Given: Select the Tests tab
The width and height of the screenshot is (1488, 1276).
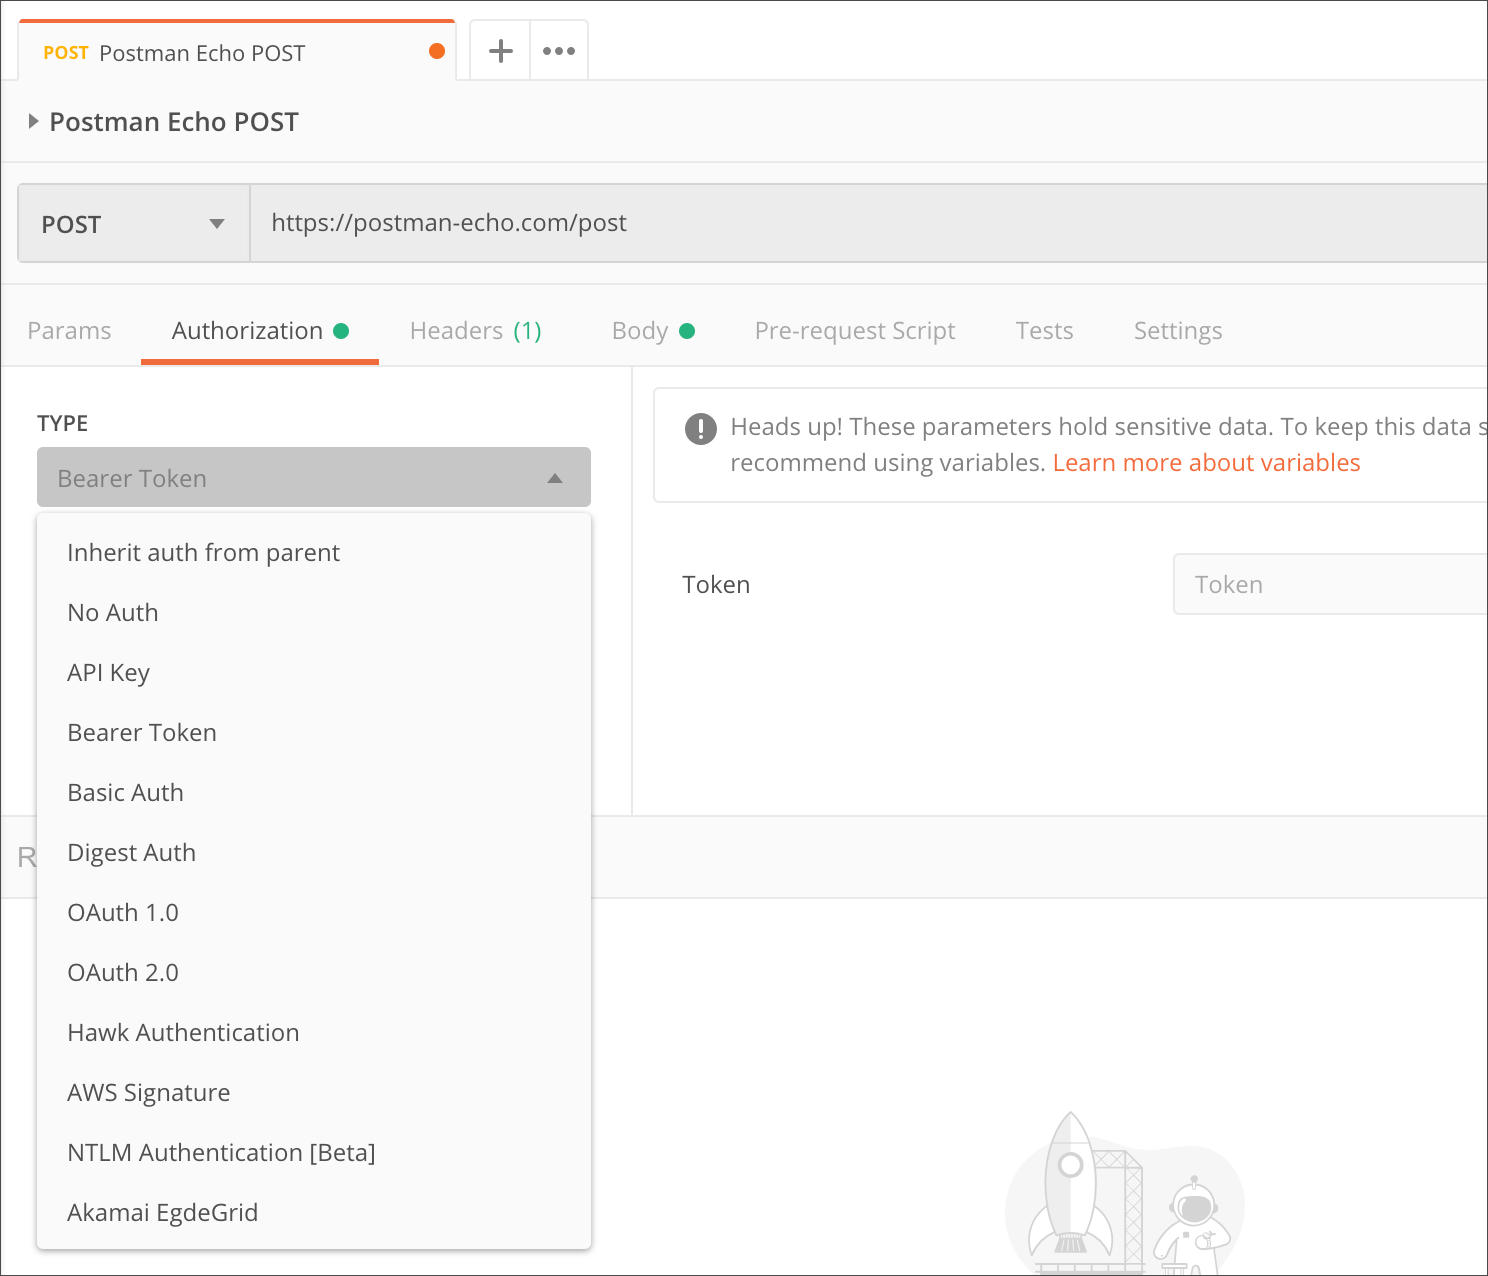Looking at the screenshot, I should [1043, 330].
